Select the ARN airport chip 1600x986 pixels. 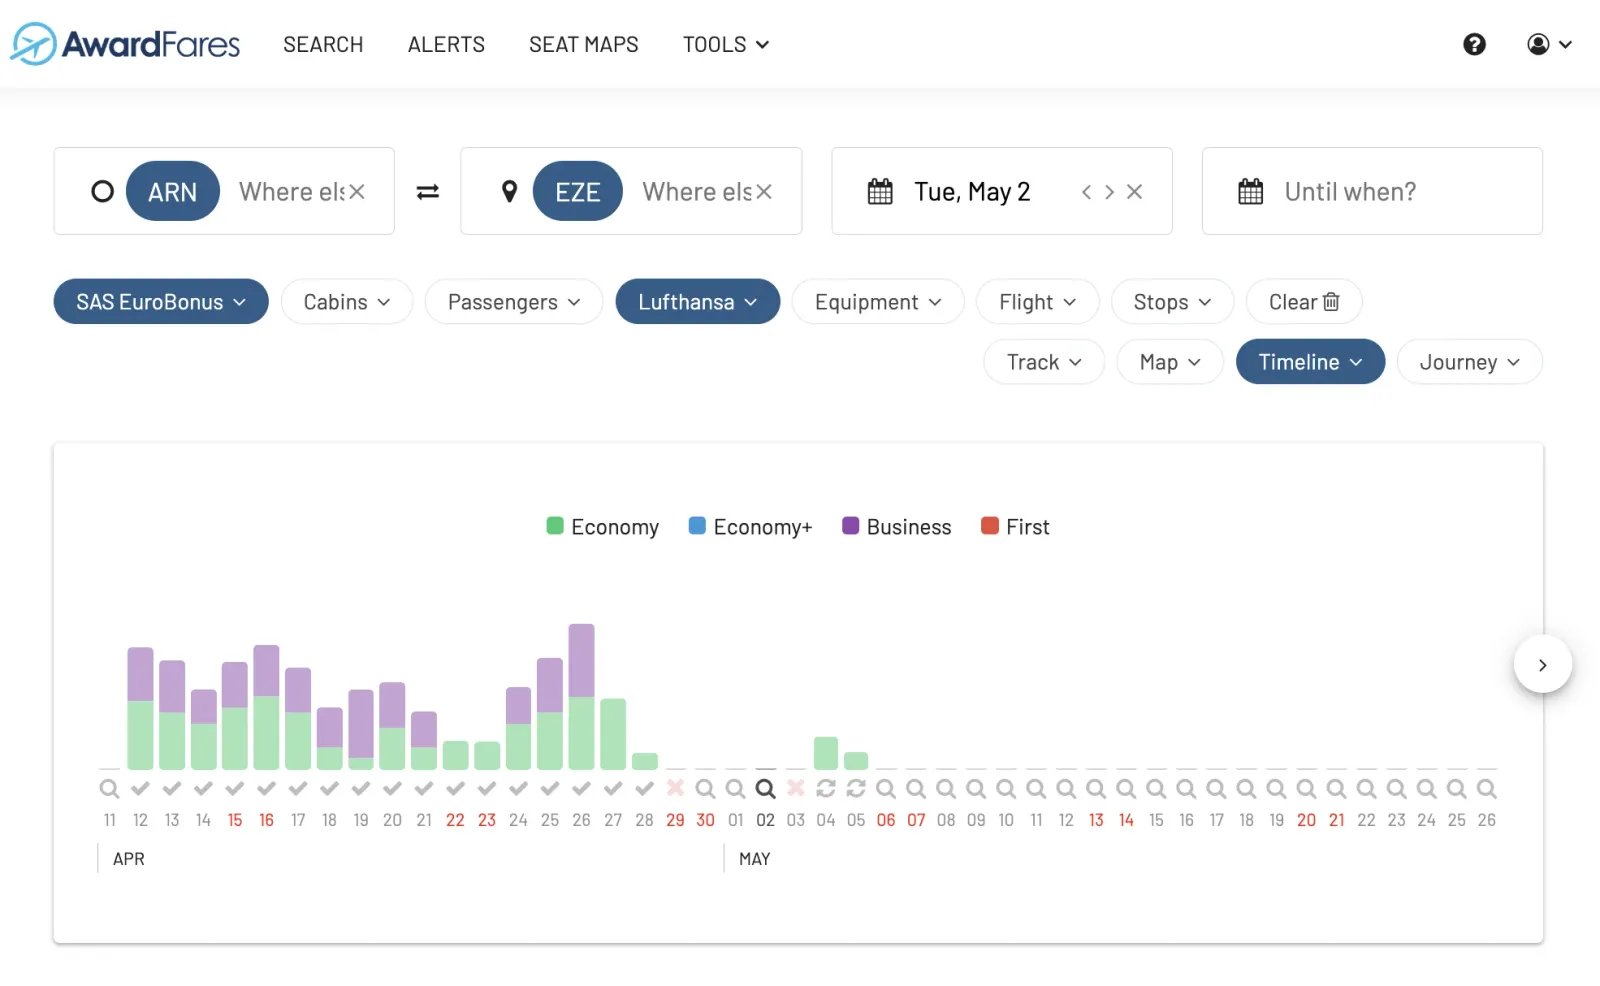pos(173,191)
